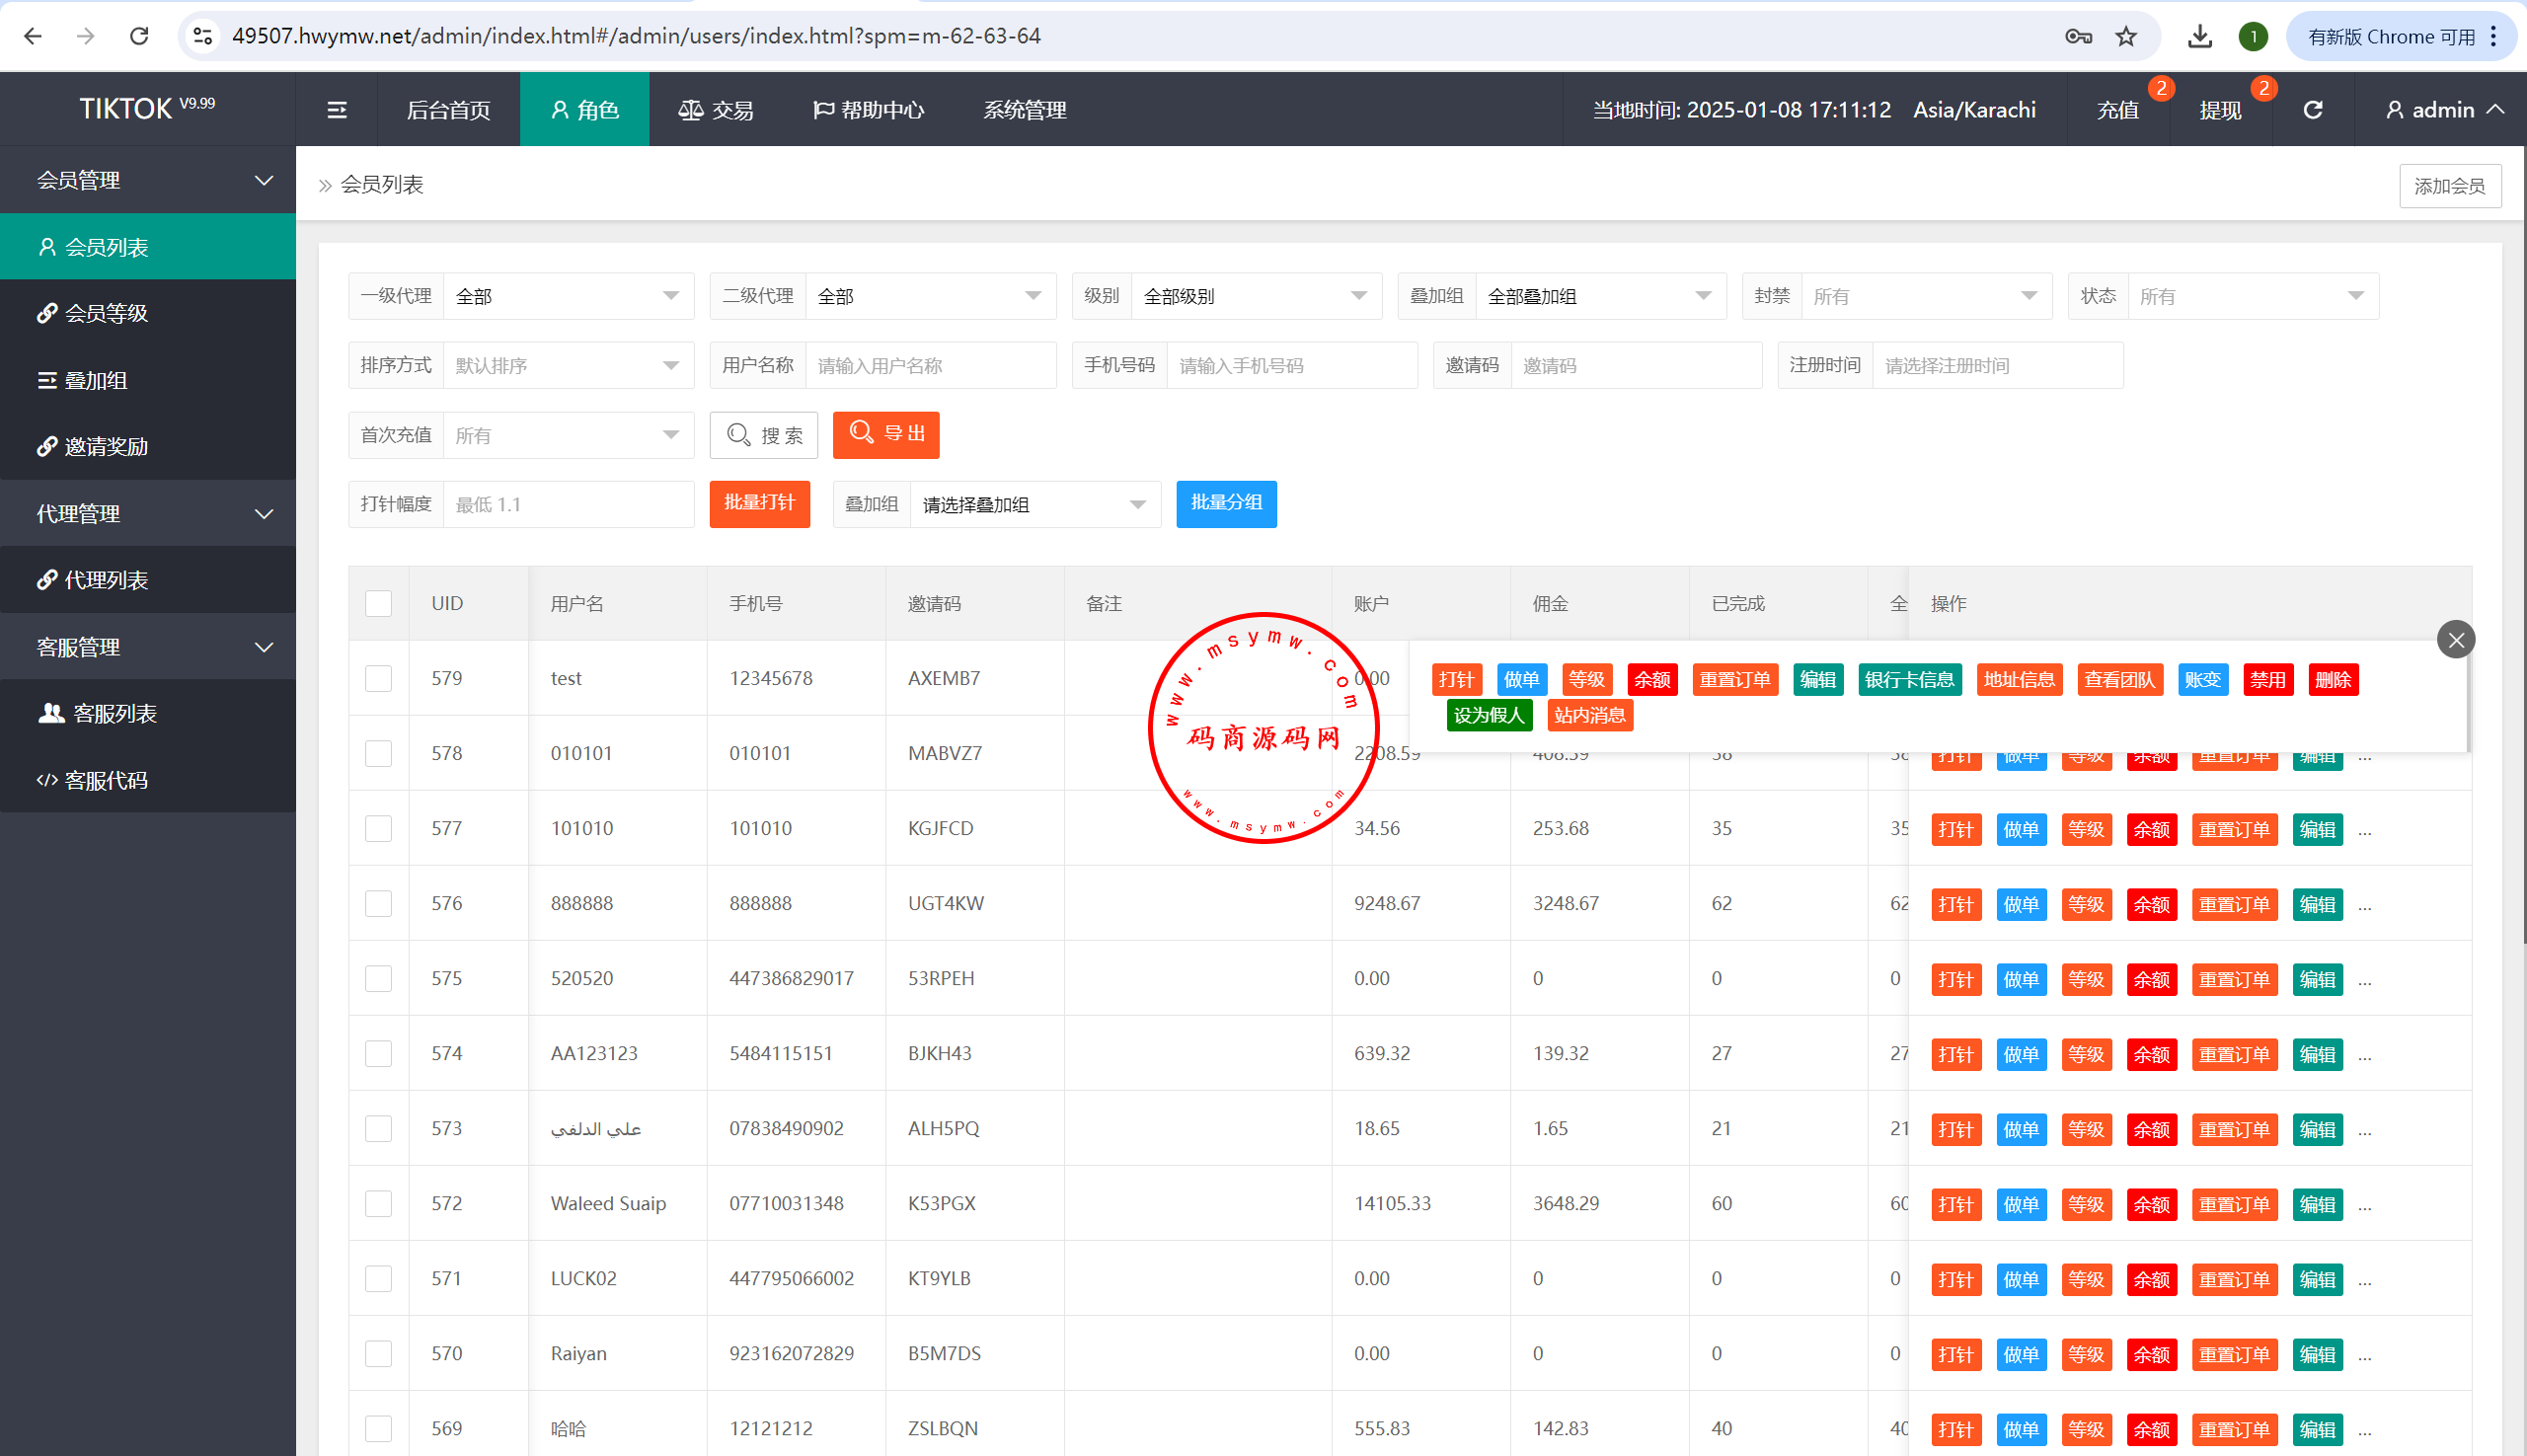Focus the 用户名称 input field

click(x=931, y=366)
